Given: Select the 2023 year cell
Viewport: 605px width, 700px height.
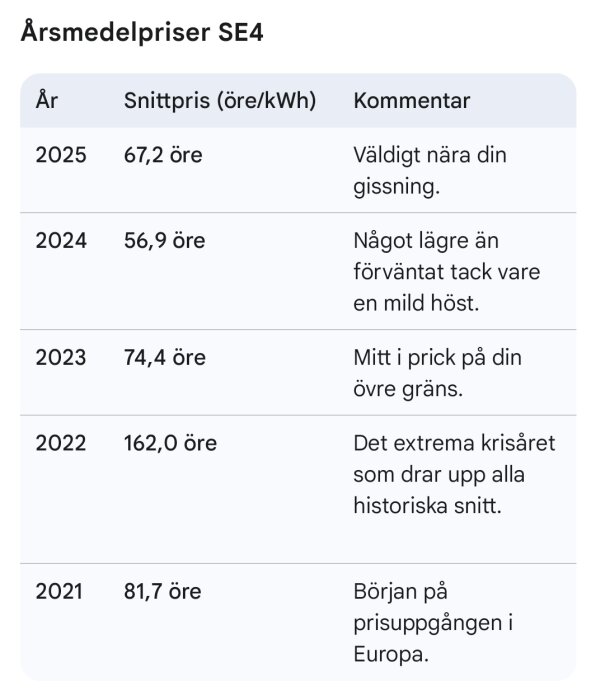Looking at the screenshot, I should tap(61, 358).
